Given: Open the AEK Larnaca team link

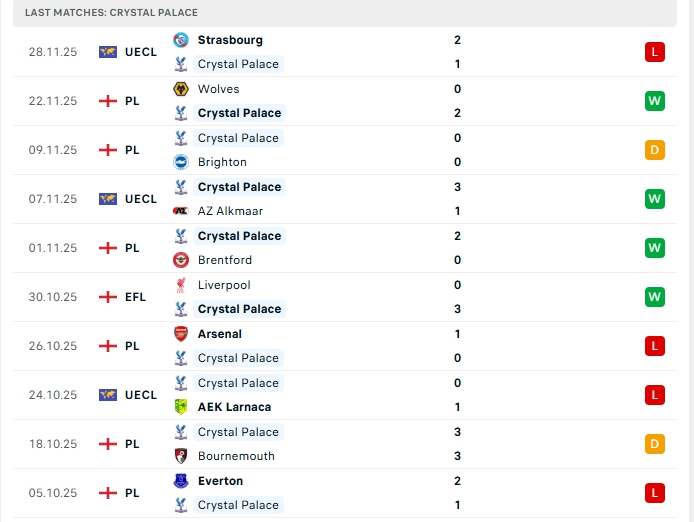Looking at the screenshot, I should (x=234, y=407).
